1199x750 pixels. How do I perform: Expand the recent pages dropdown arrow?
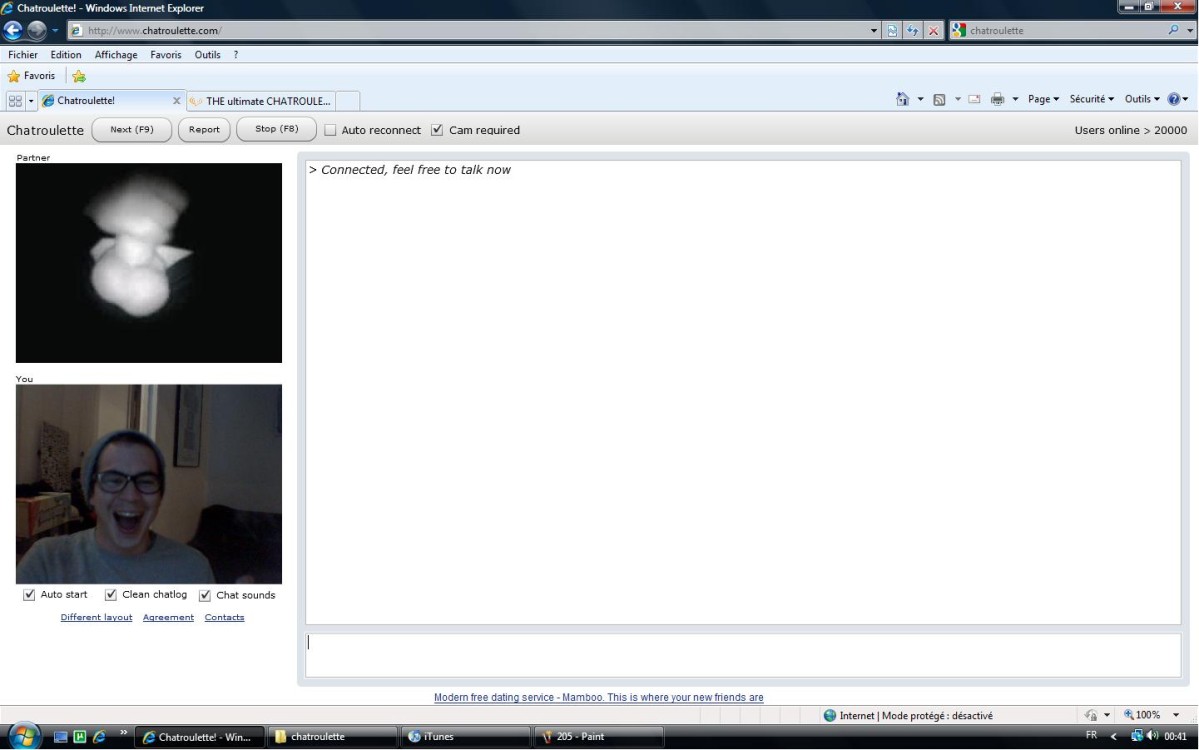click(55, 31)
